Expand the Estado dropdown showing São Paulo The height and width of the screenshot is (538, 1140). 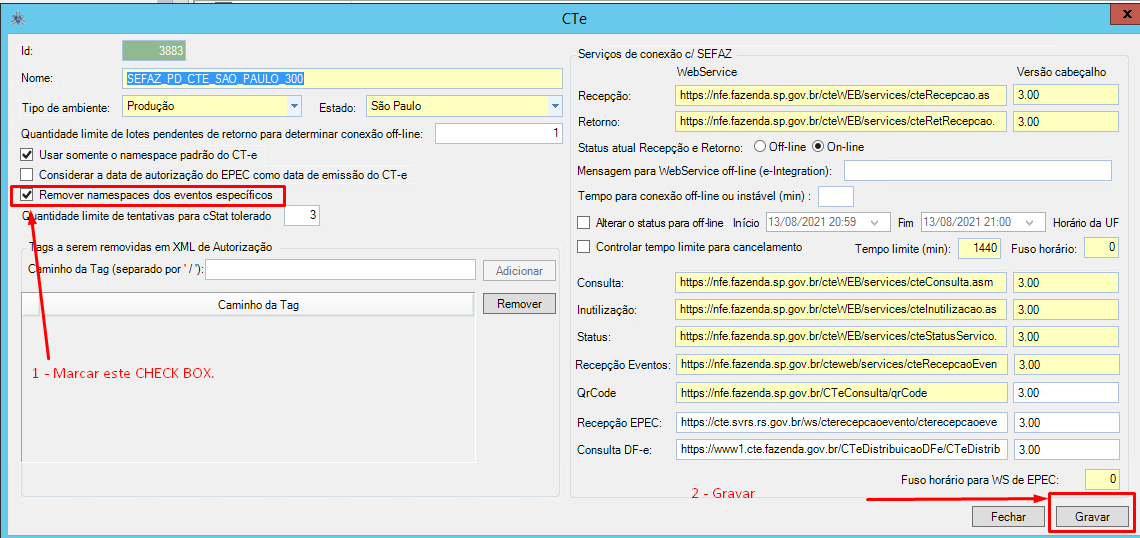pos(554,105)
